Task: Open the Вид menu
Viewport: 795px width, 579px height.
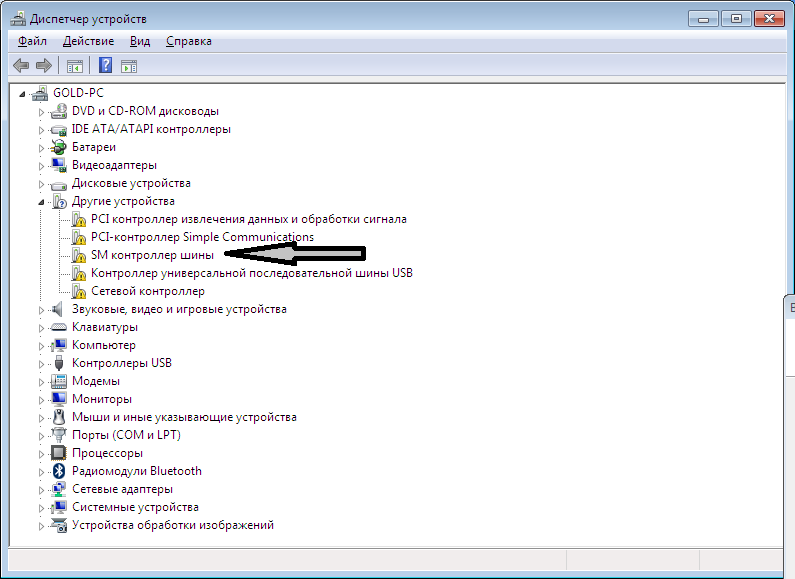Action: tap(140, 41)
